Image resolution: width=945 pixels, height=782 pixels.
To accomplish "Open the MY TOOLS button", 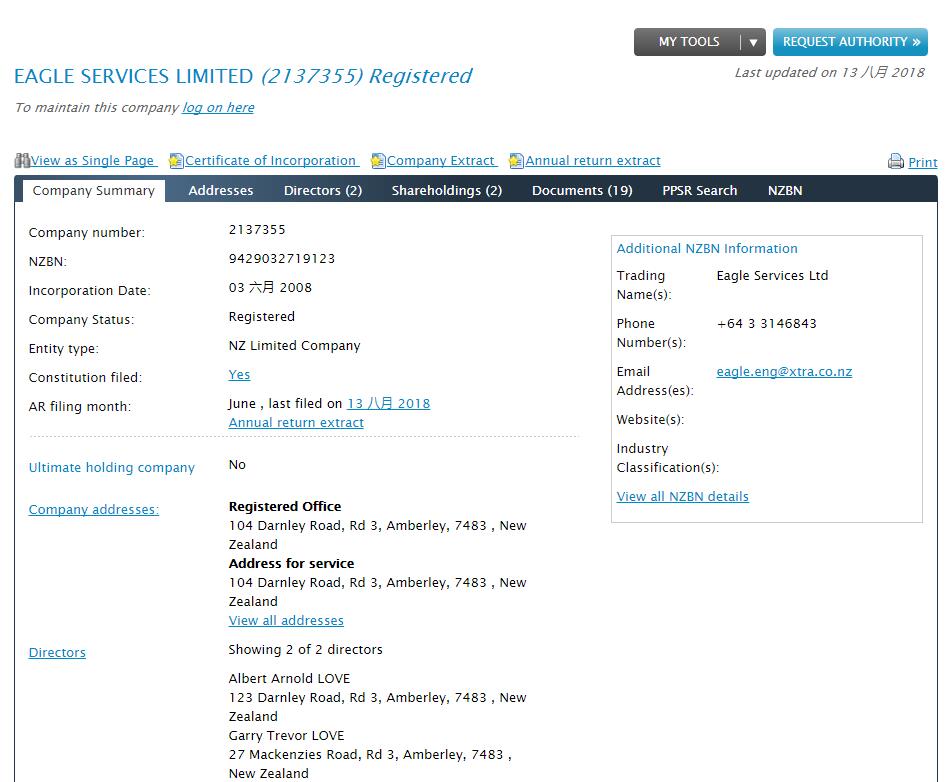I will click(688, 42).
